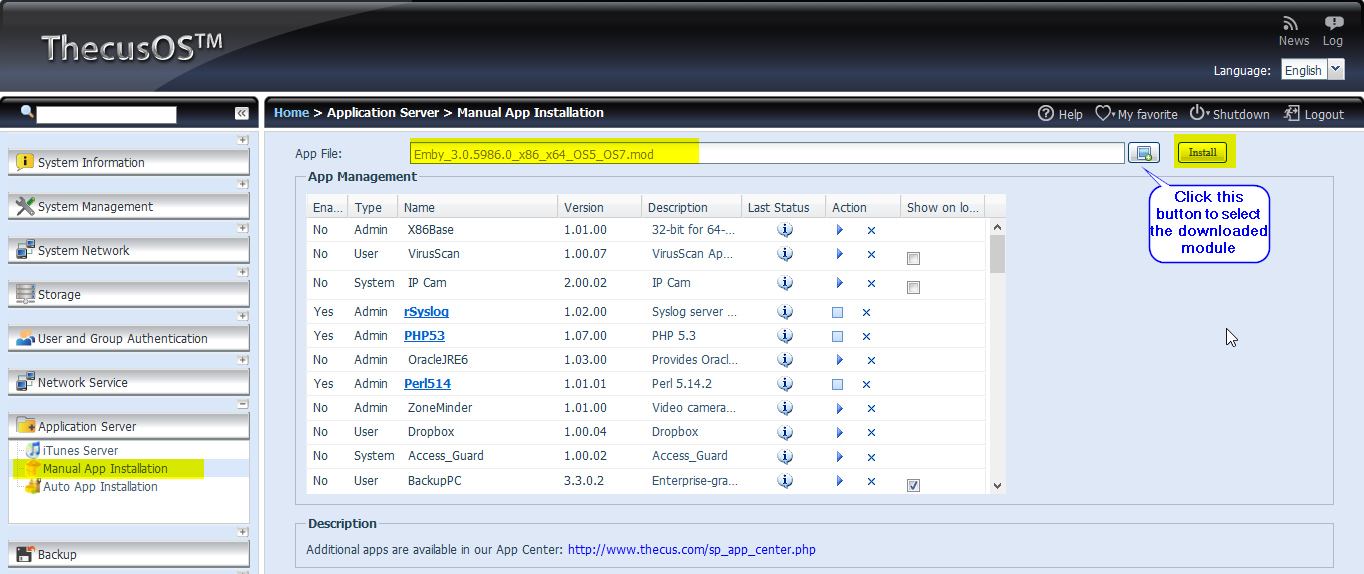Open the News feed icon
This screenshot has width=1364, height=574.
point(1290,23)
